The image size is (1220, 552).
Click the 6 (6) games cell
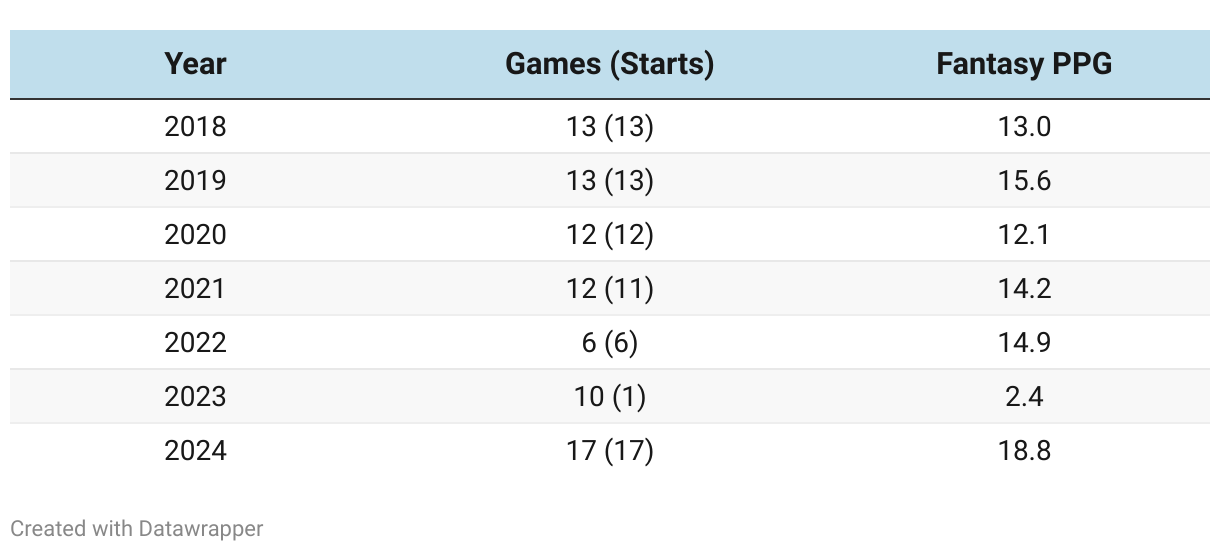[x=609, y=343]
